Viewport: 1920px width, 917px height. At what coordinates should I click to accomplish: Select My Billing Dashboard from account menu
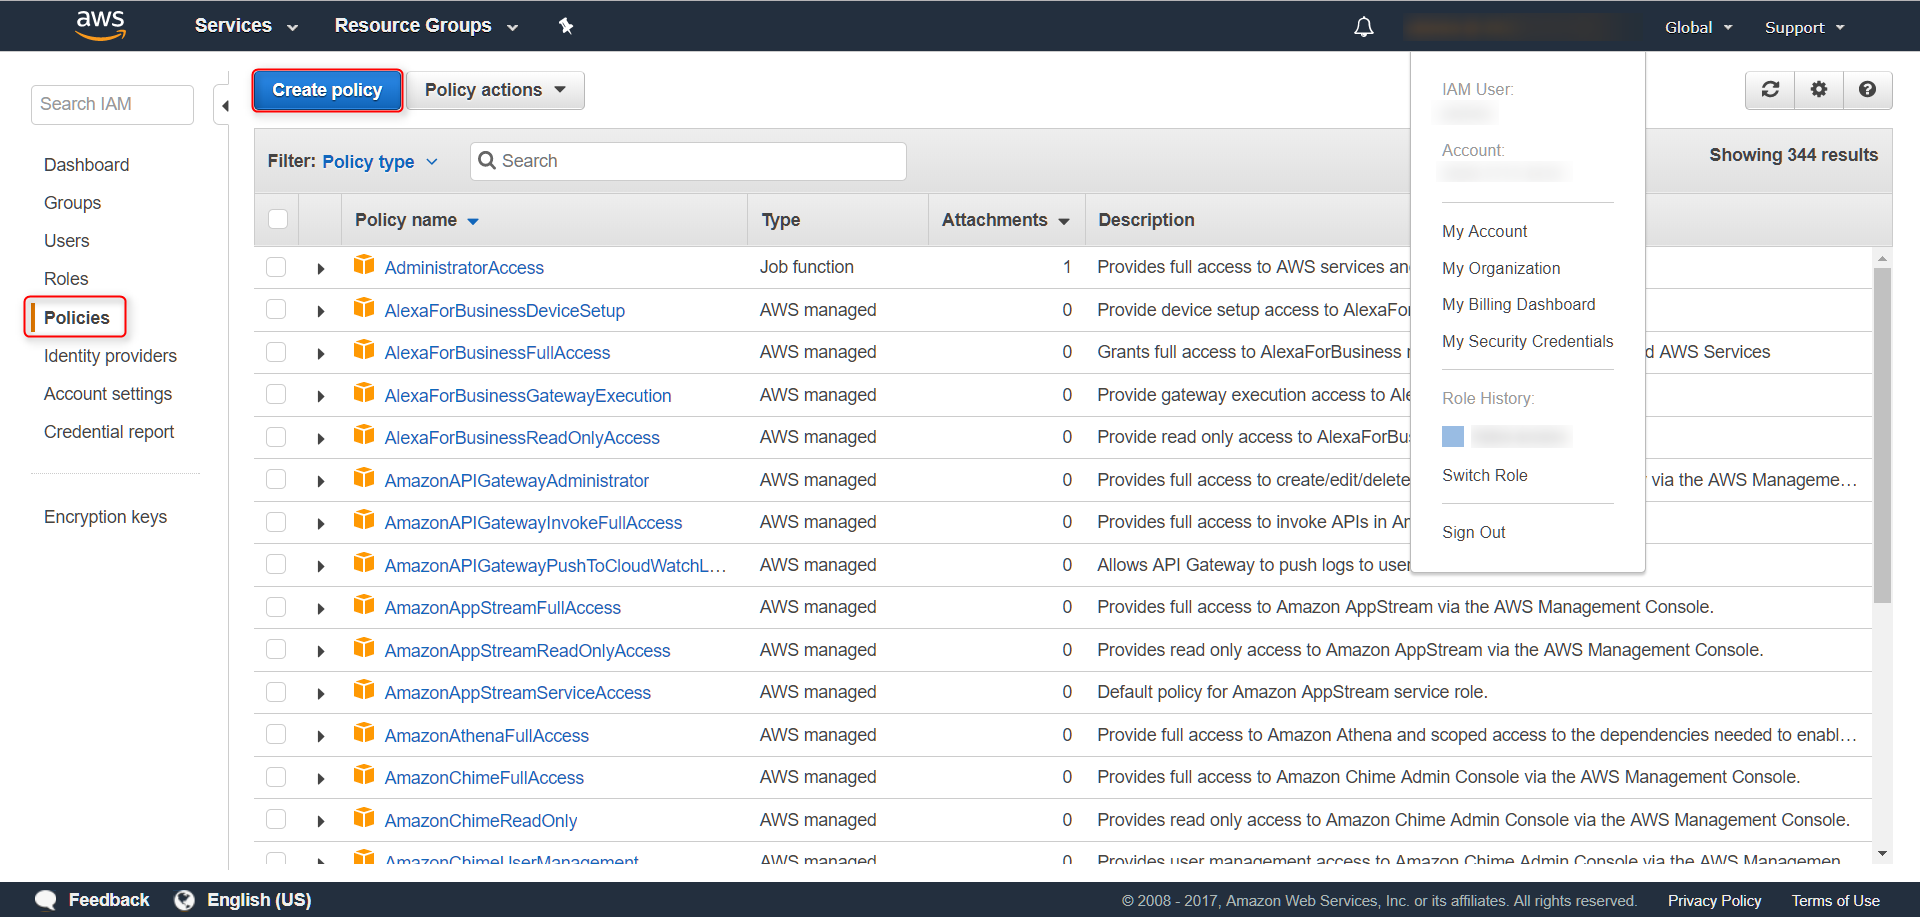tap(1518, 304)
